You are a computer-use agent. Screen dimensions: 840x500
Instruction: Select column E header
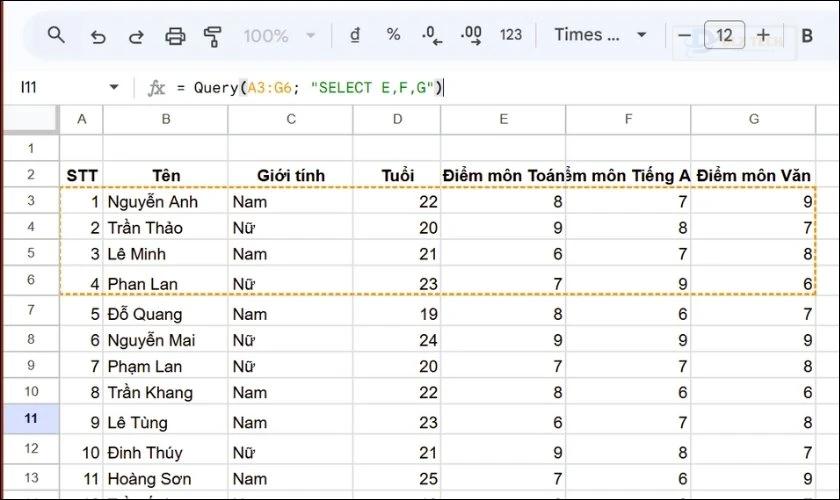click(x=503, y=119)
